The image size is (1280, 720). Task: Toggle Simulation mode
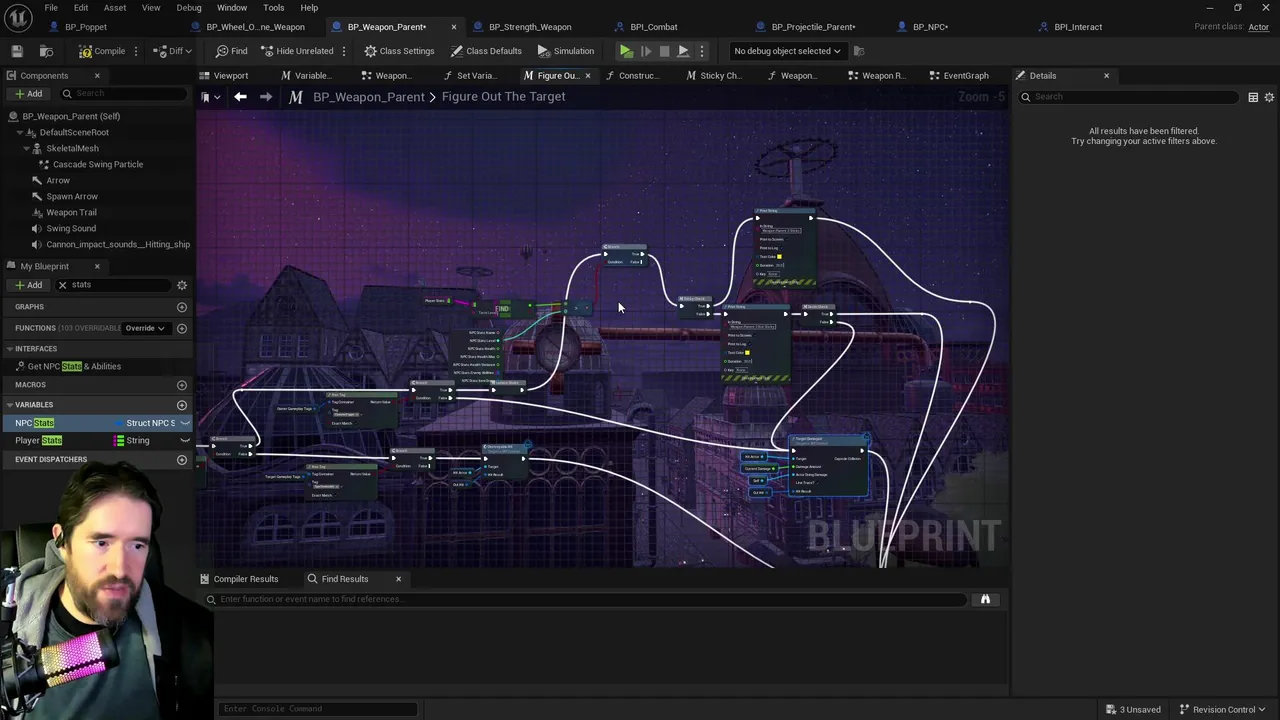pyautogui.click(x=566, y=51)
